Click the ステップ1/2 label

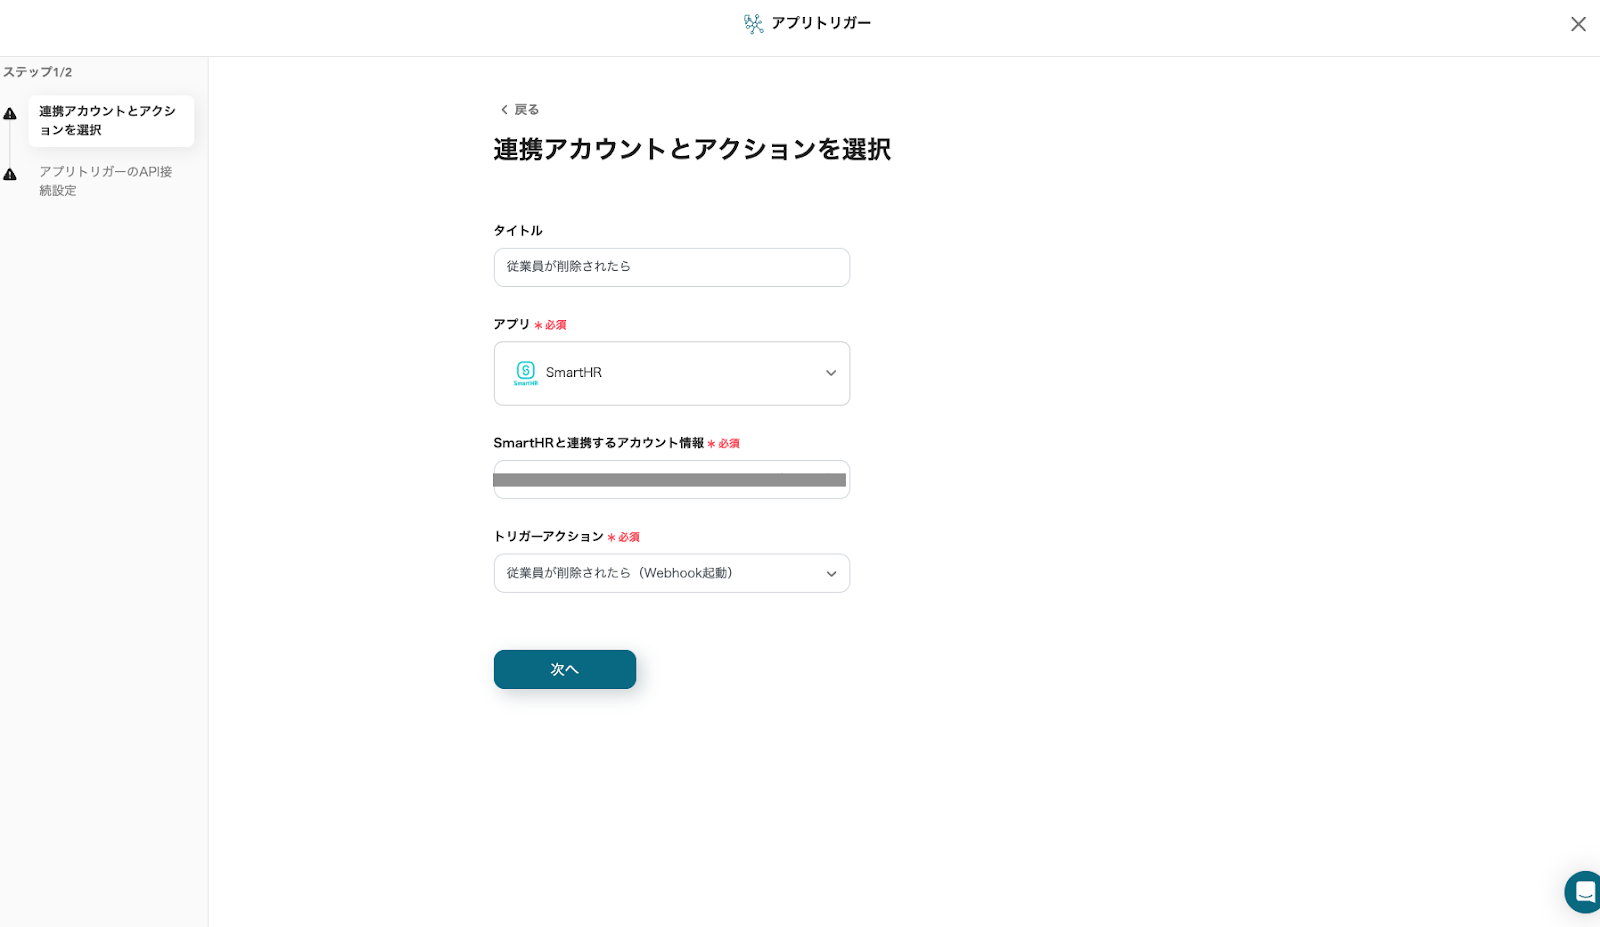(38, 72)
